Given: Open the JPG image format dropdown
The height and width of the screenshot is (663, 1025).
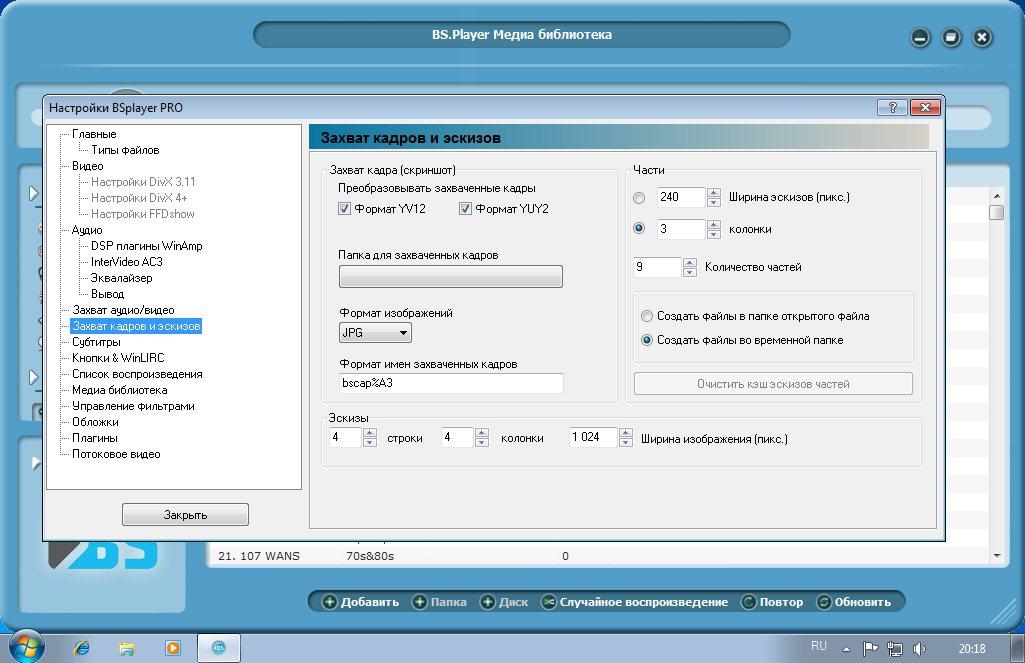Looking at the screenshot, I should [375, 333].
